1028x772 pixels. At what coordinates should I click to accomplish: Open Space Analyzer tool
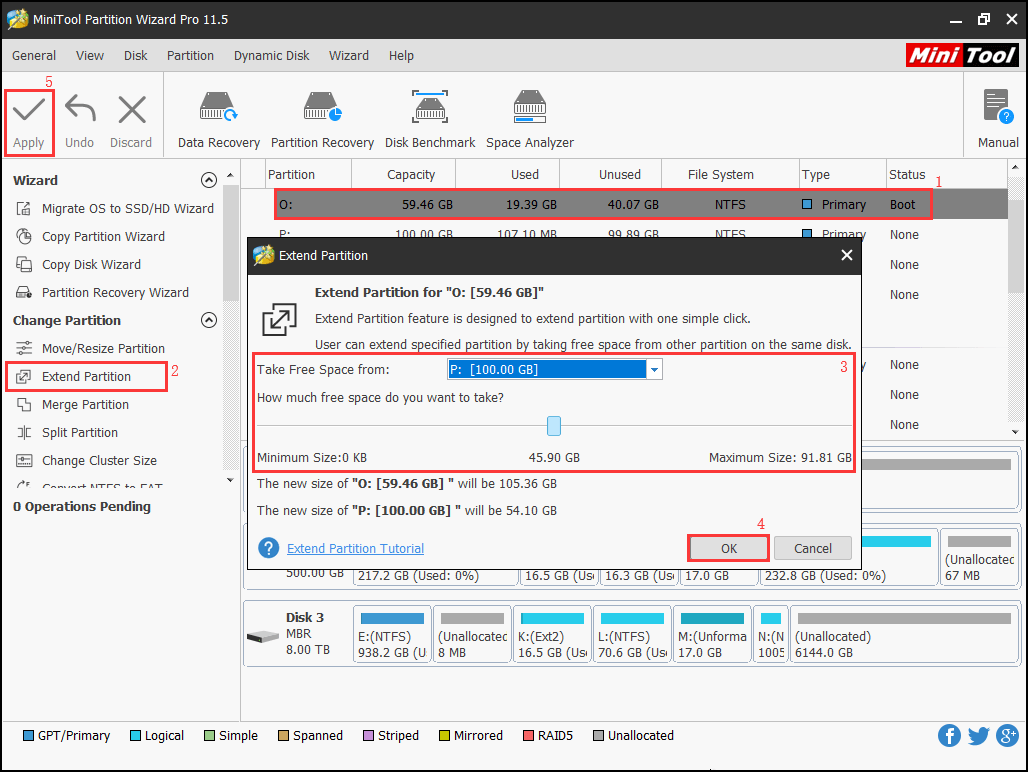point(530,120)
